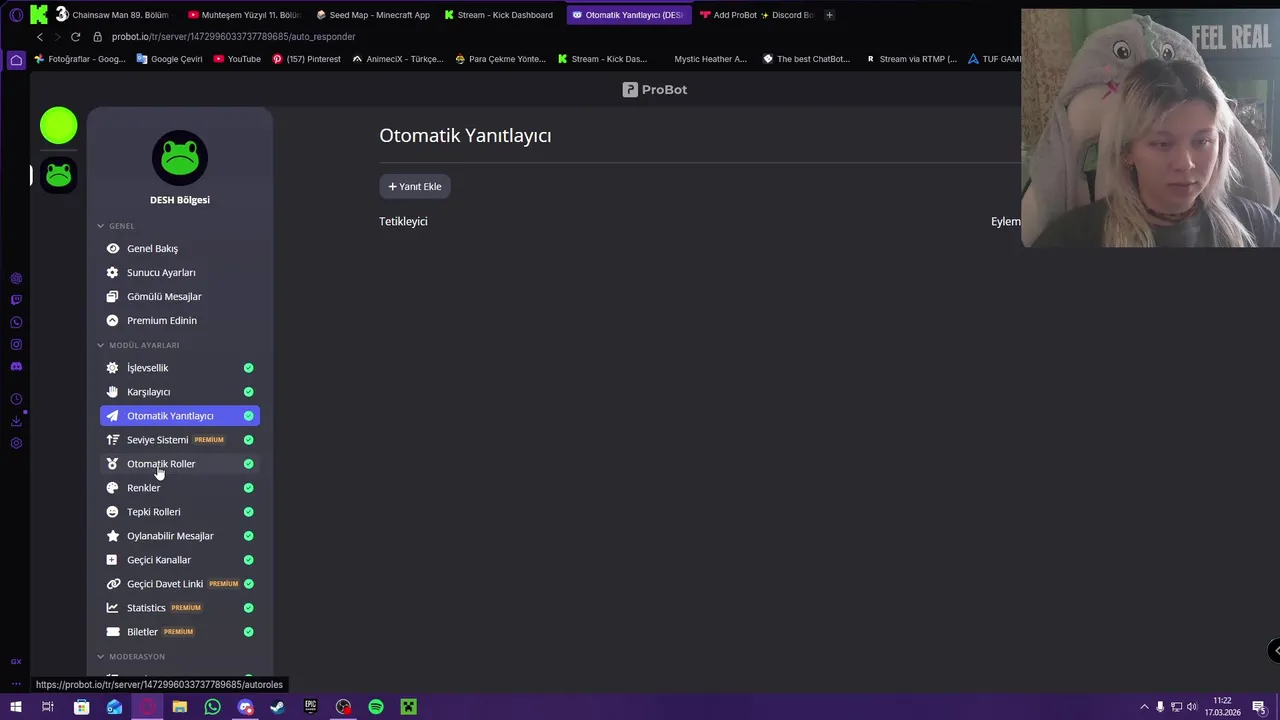
Task: Click the smiley icon beside Tepki Rolleri
Action: (x=112, y=512)
